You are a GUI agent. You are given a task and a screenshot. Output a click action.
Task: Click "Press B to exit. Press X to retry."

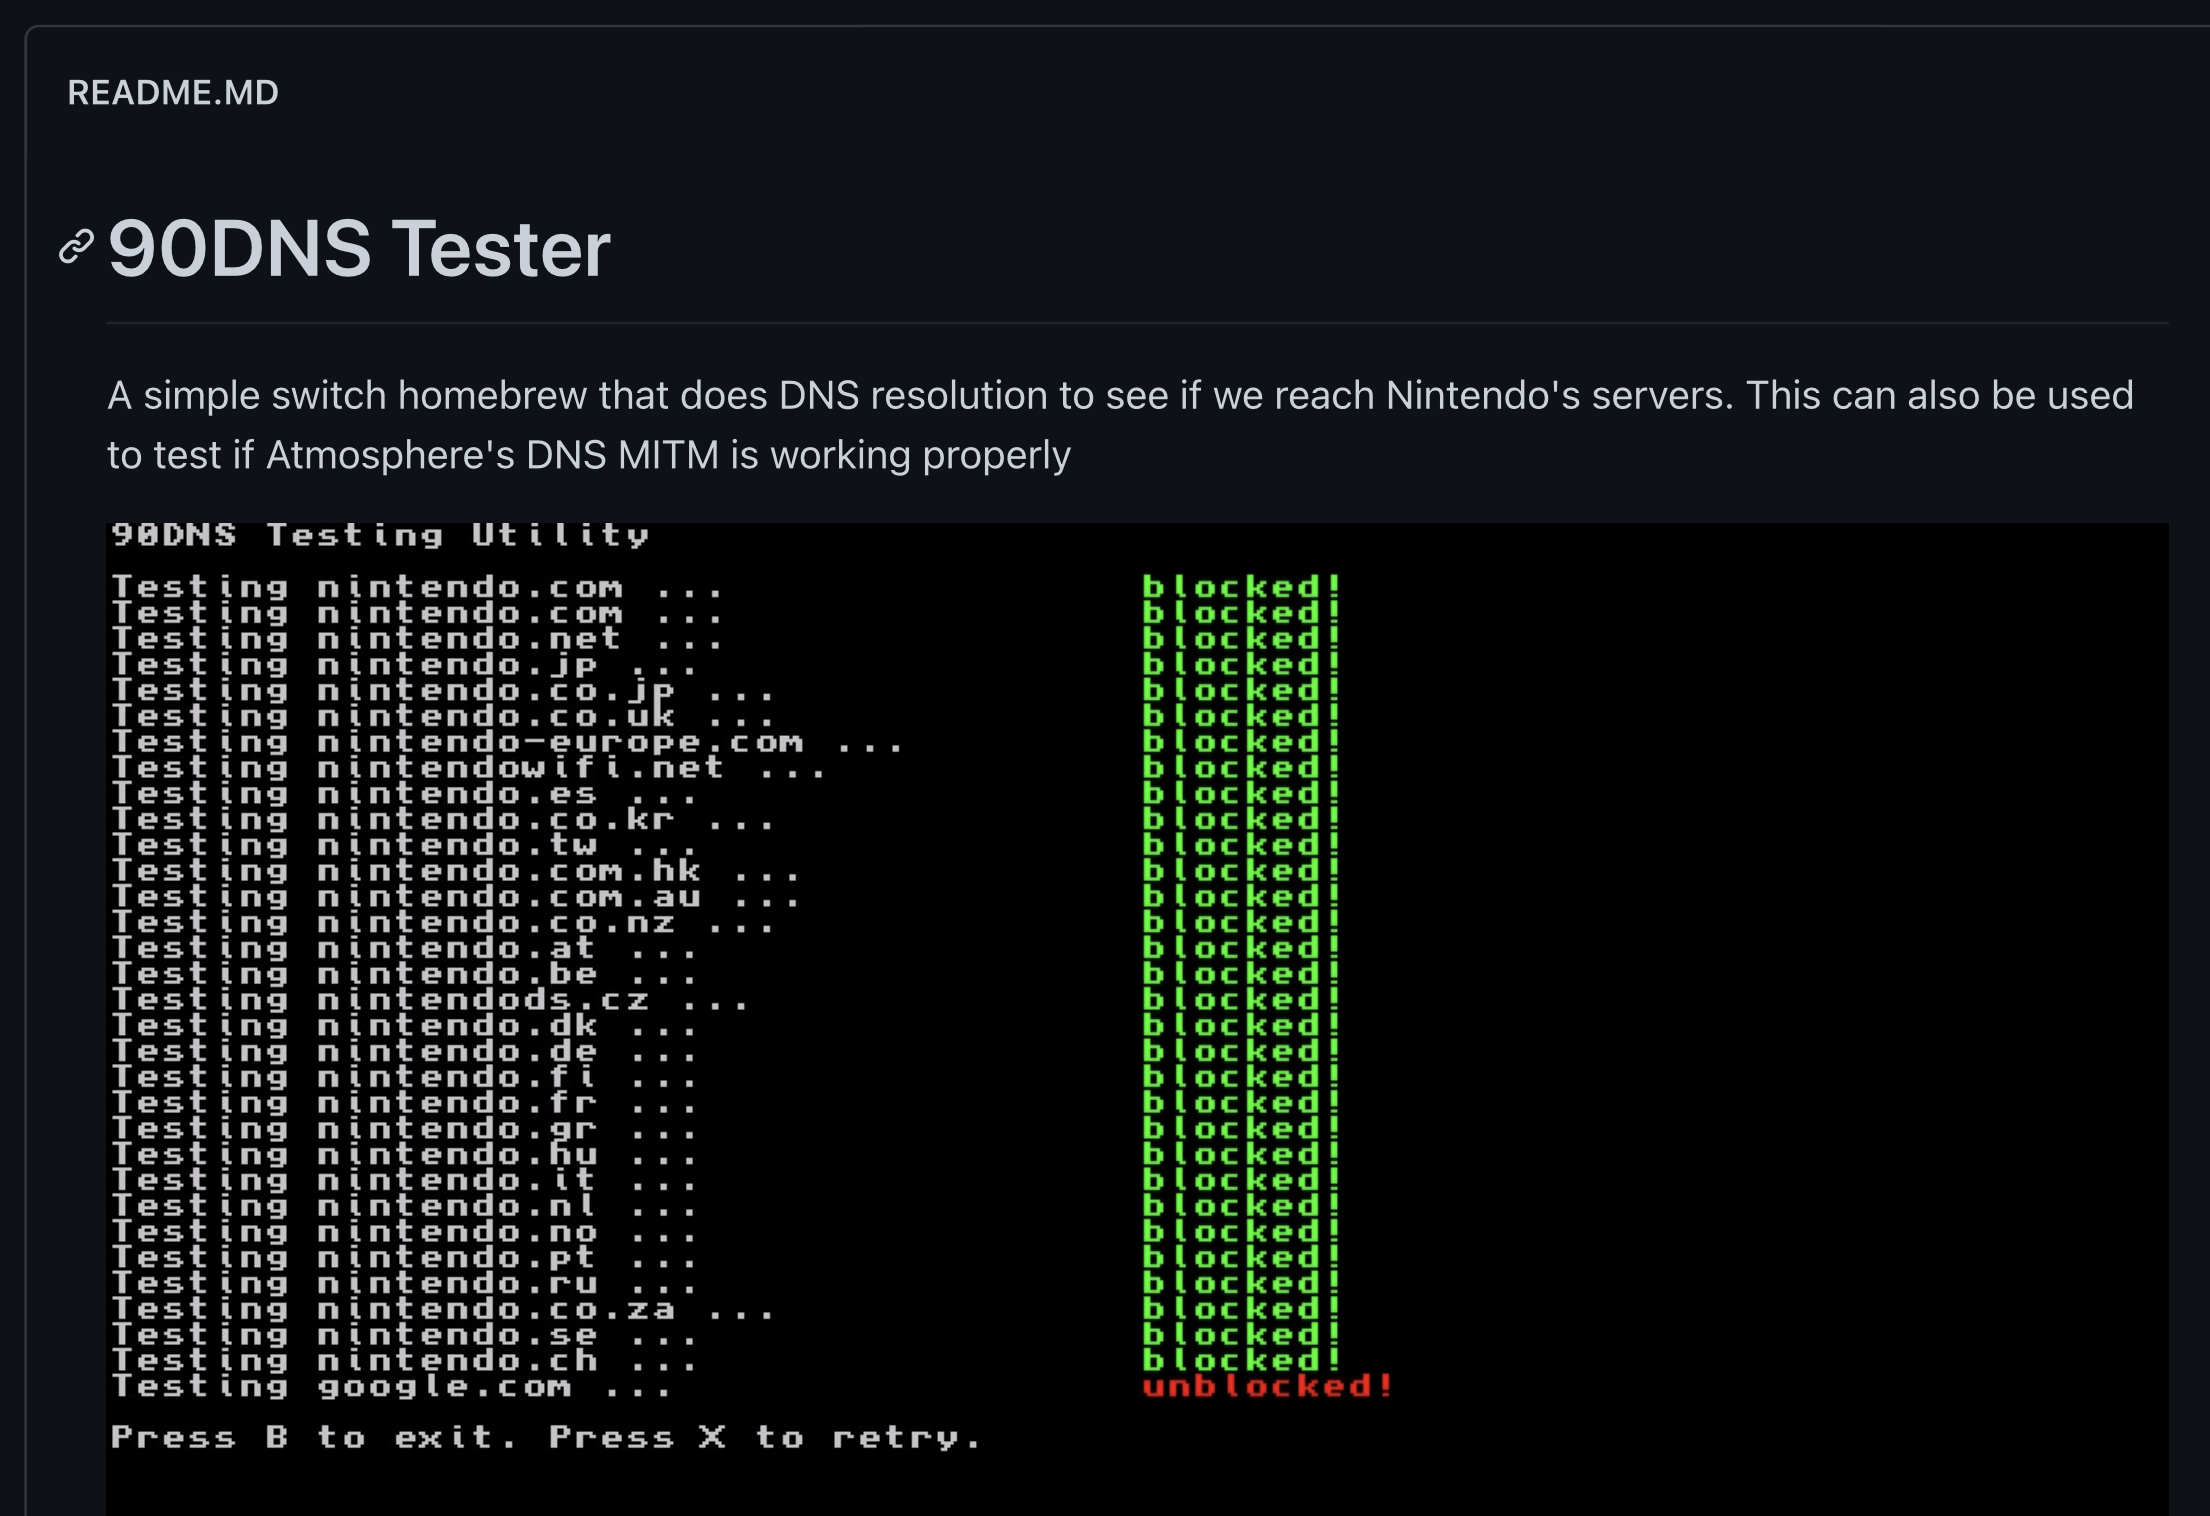pyautogui.click(x=545, y=1439)
